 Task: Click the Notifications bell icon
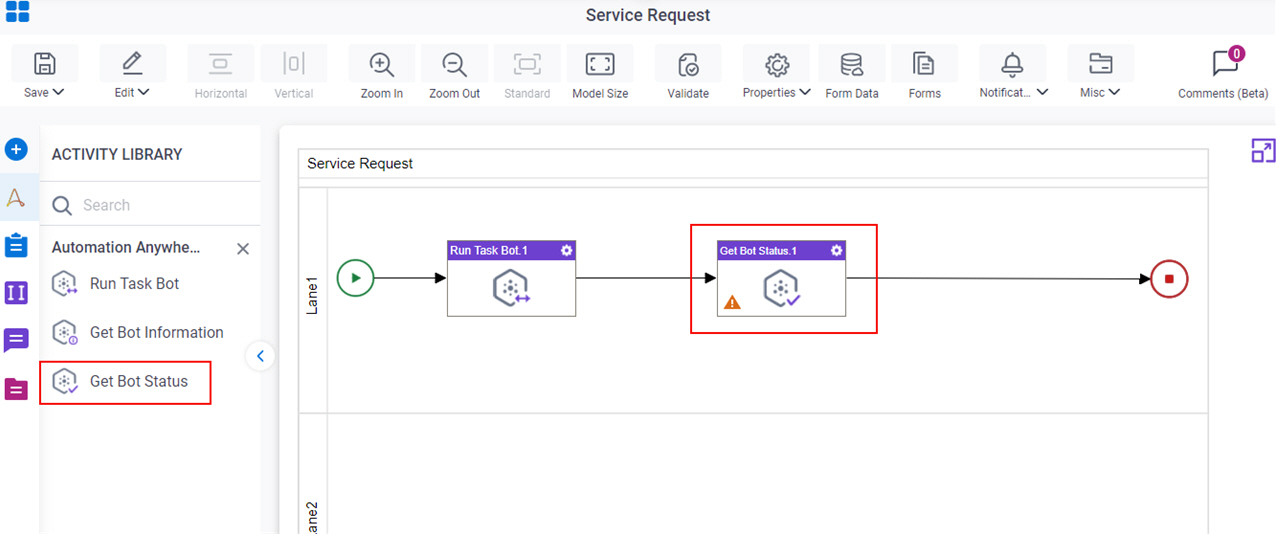click(x=1013, y=65)
